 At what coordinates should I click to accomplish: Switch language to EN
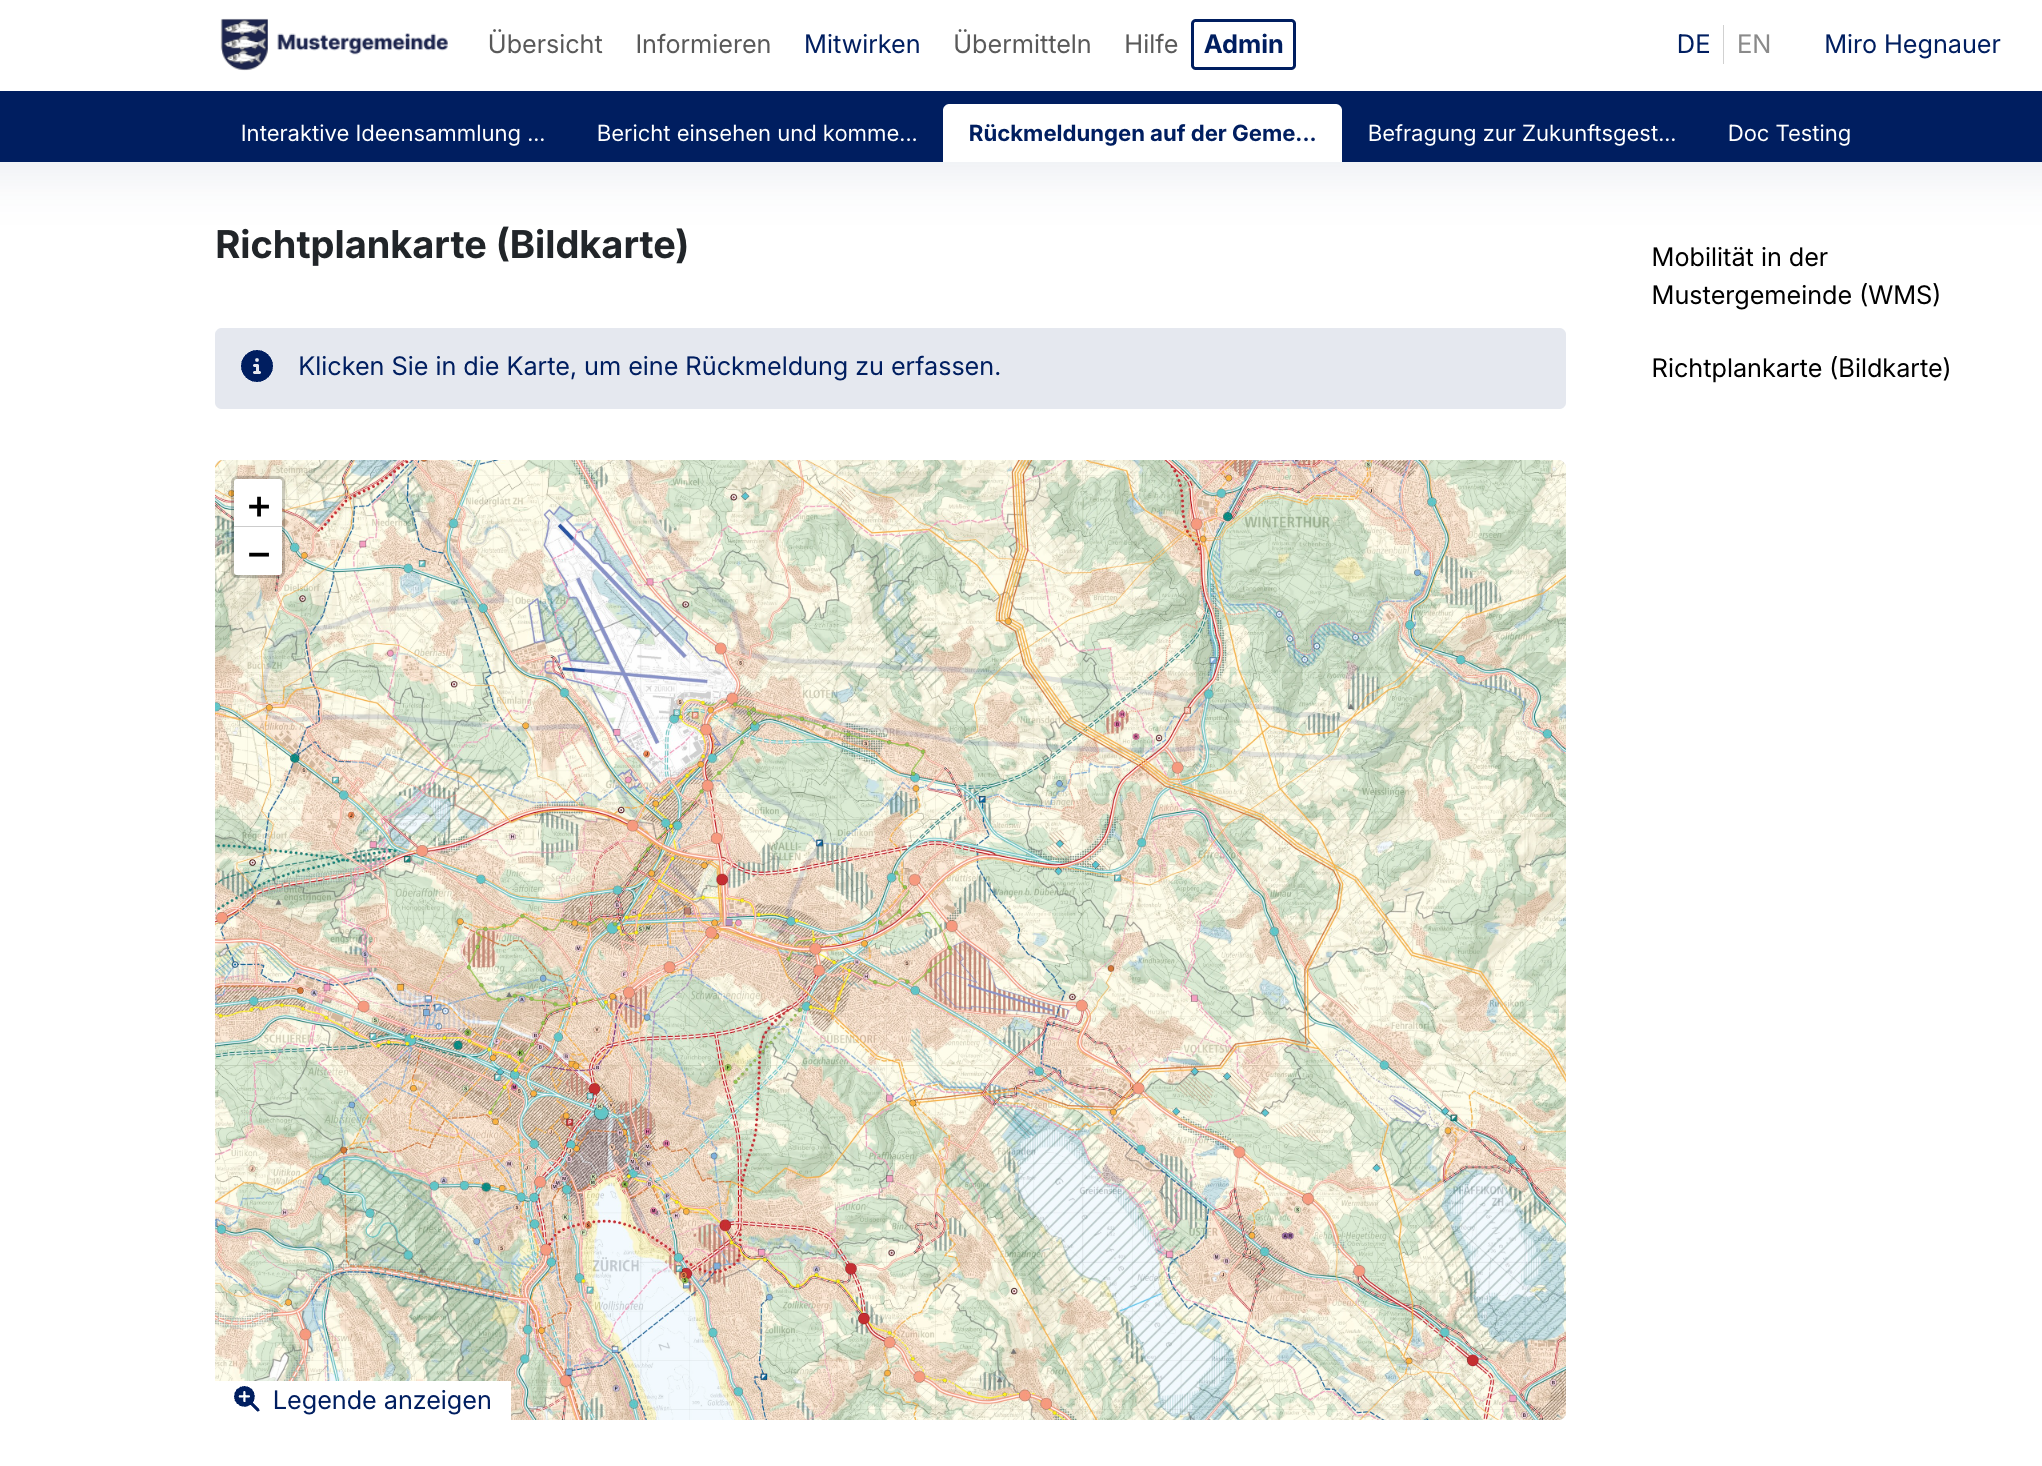coord(1753,44)
